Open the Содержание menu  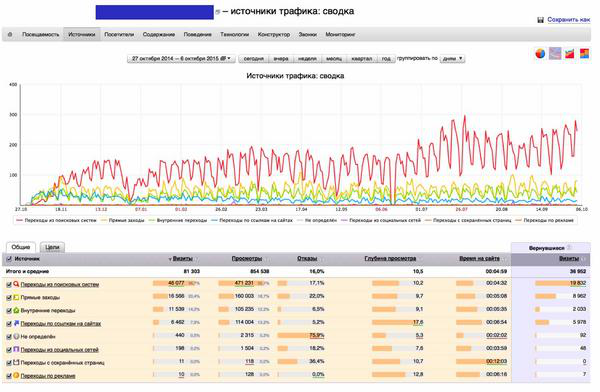pyautogui.click(x=159, y=34)
